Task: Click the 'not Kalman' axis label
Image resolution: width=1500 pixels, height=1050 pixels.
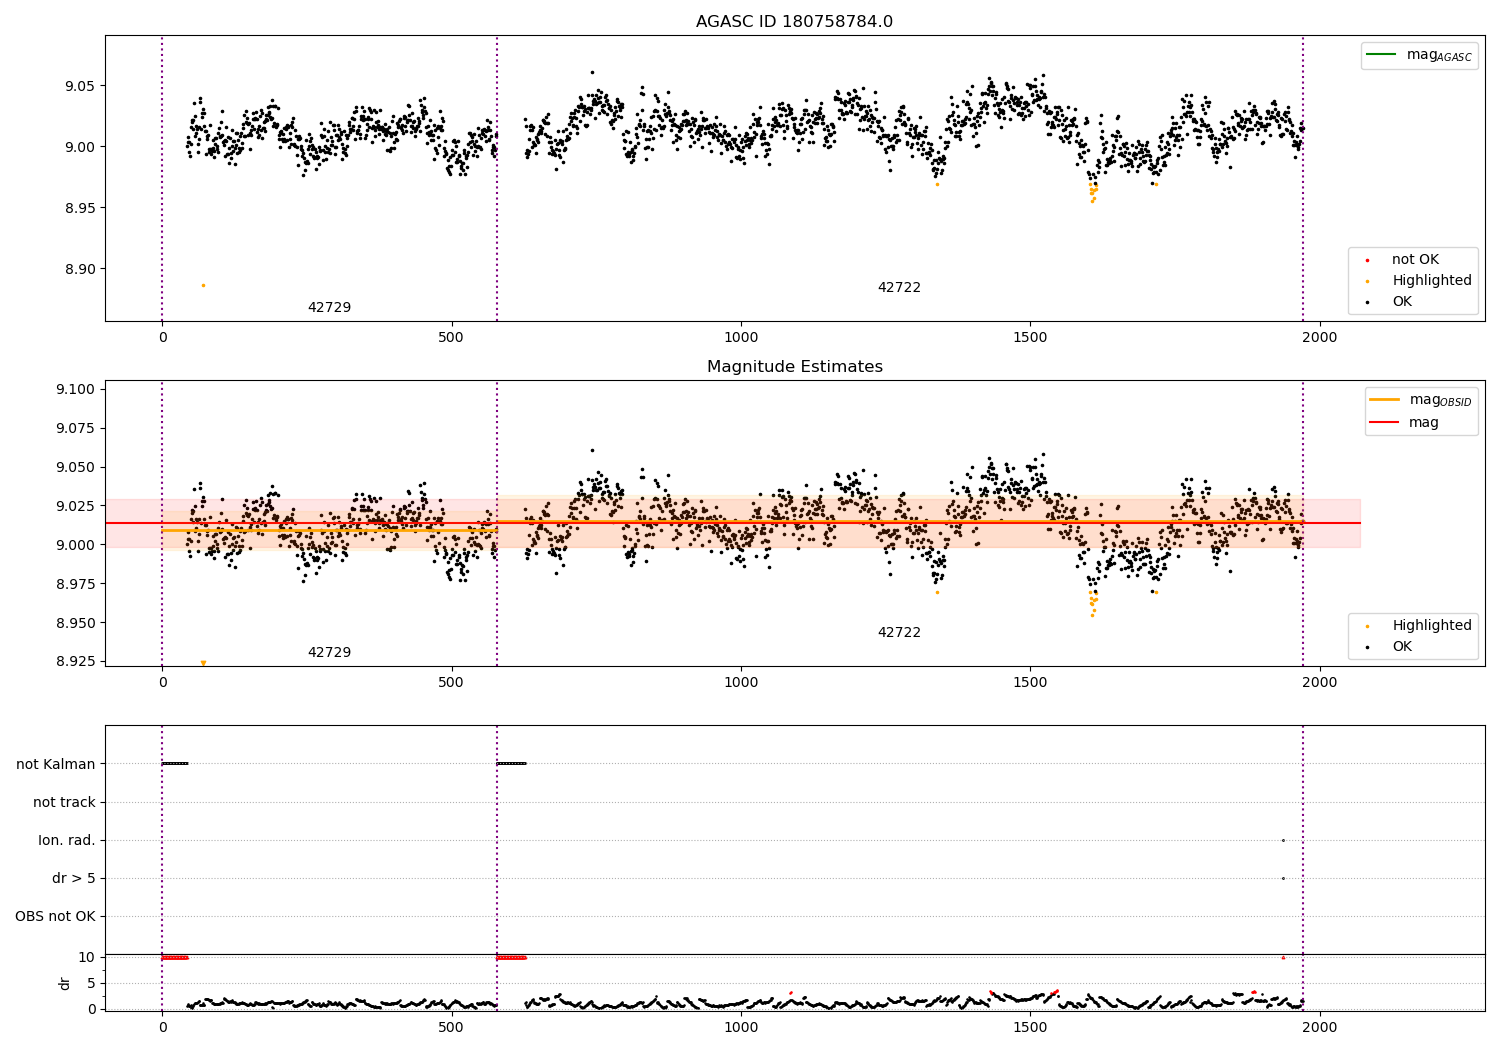Action: click(x=56, y=764)
